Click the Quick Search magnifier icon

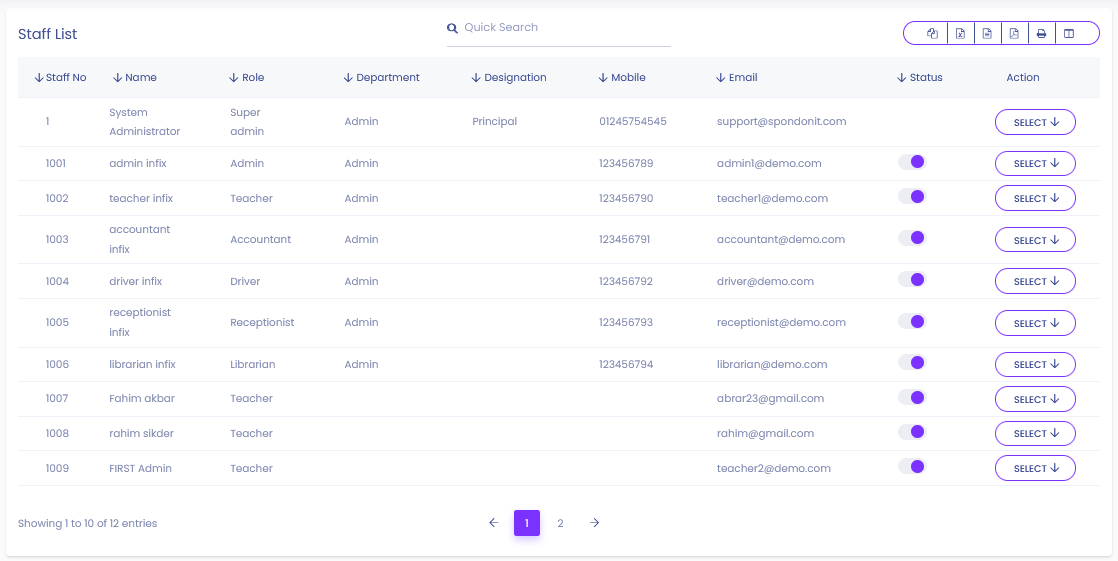pos(452,29)
